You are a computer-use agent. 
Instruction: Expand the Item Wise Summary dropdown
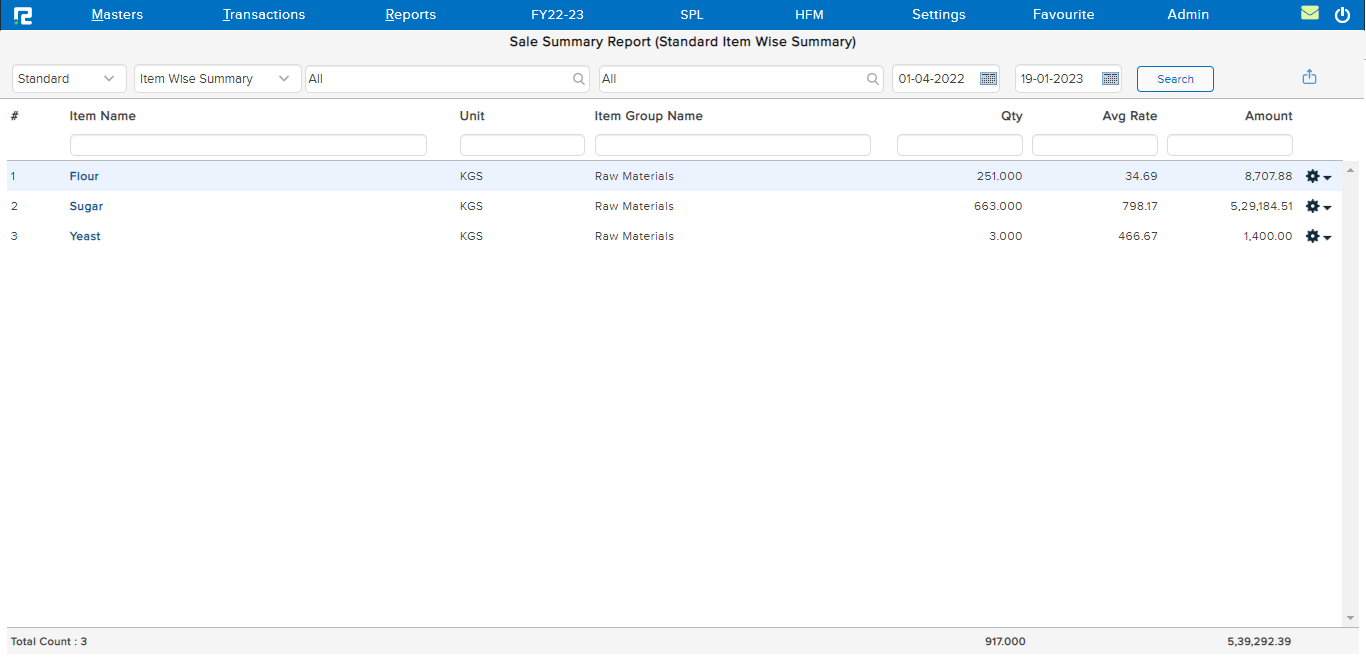coord(217,79)
